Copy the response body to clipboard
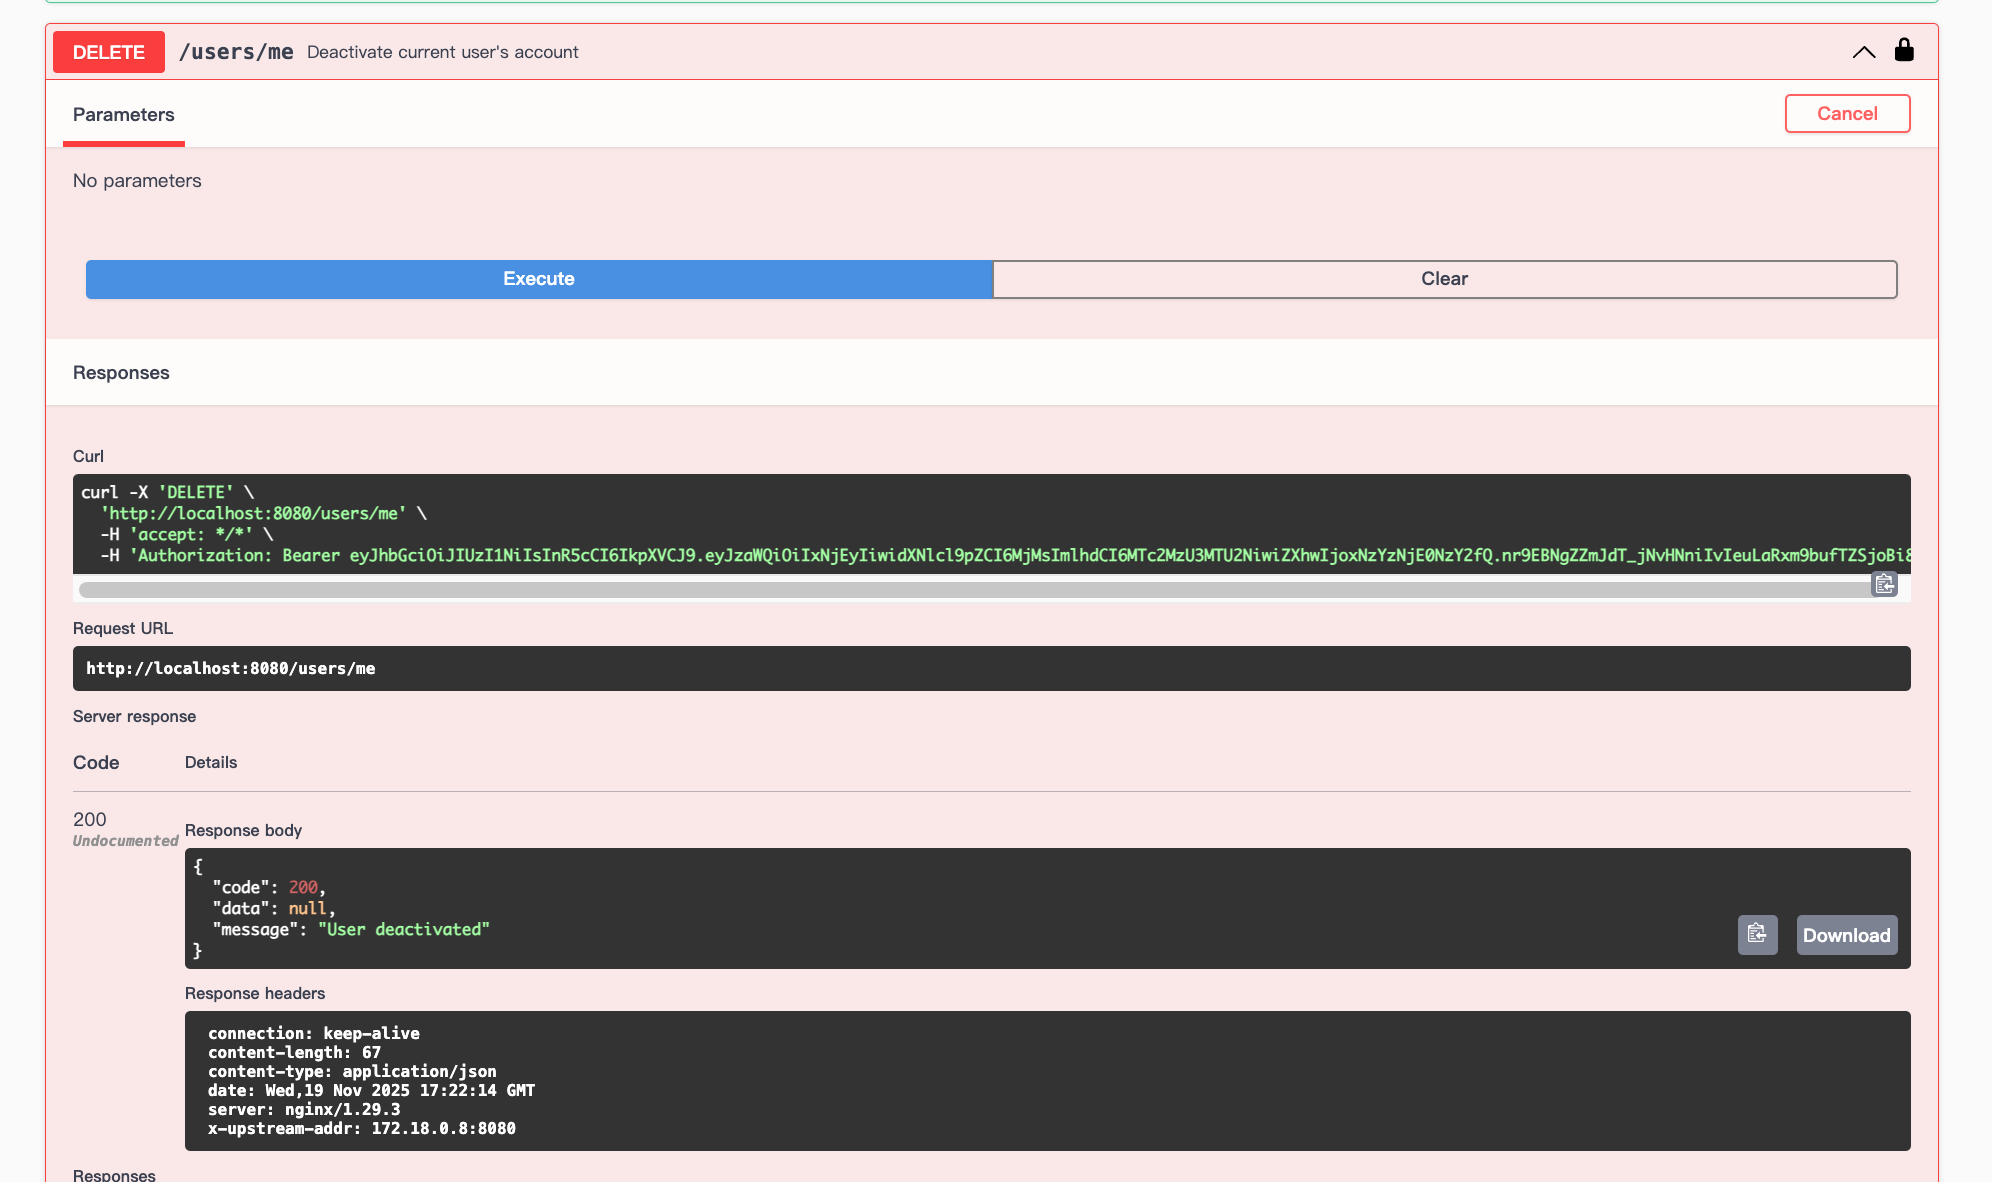Viewport: 1992px width, 1182px height. tap(1757, 934)
